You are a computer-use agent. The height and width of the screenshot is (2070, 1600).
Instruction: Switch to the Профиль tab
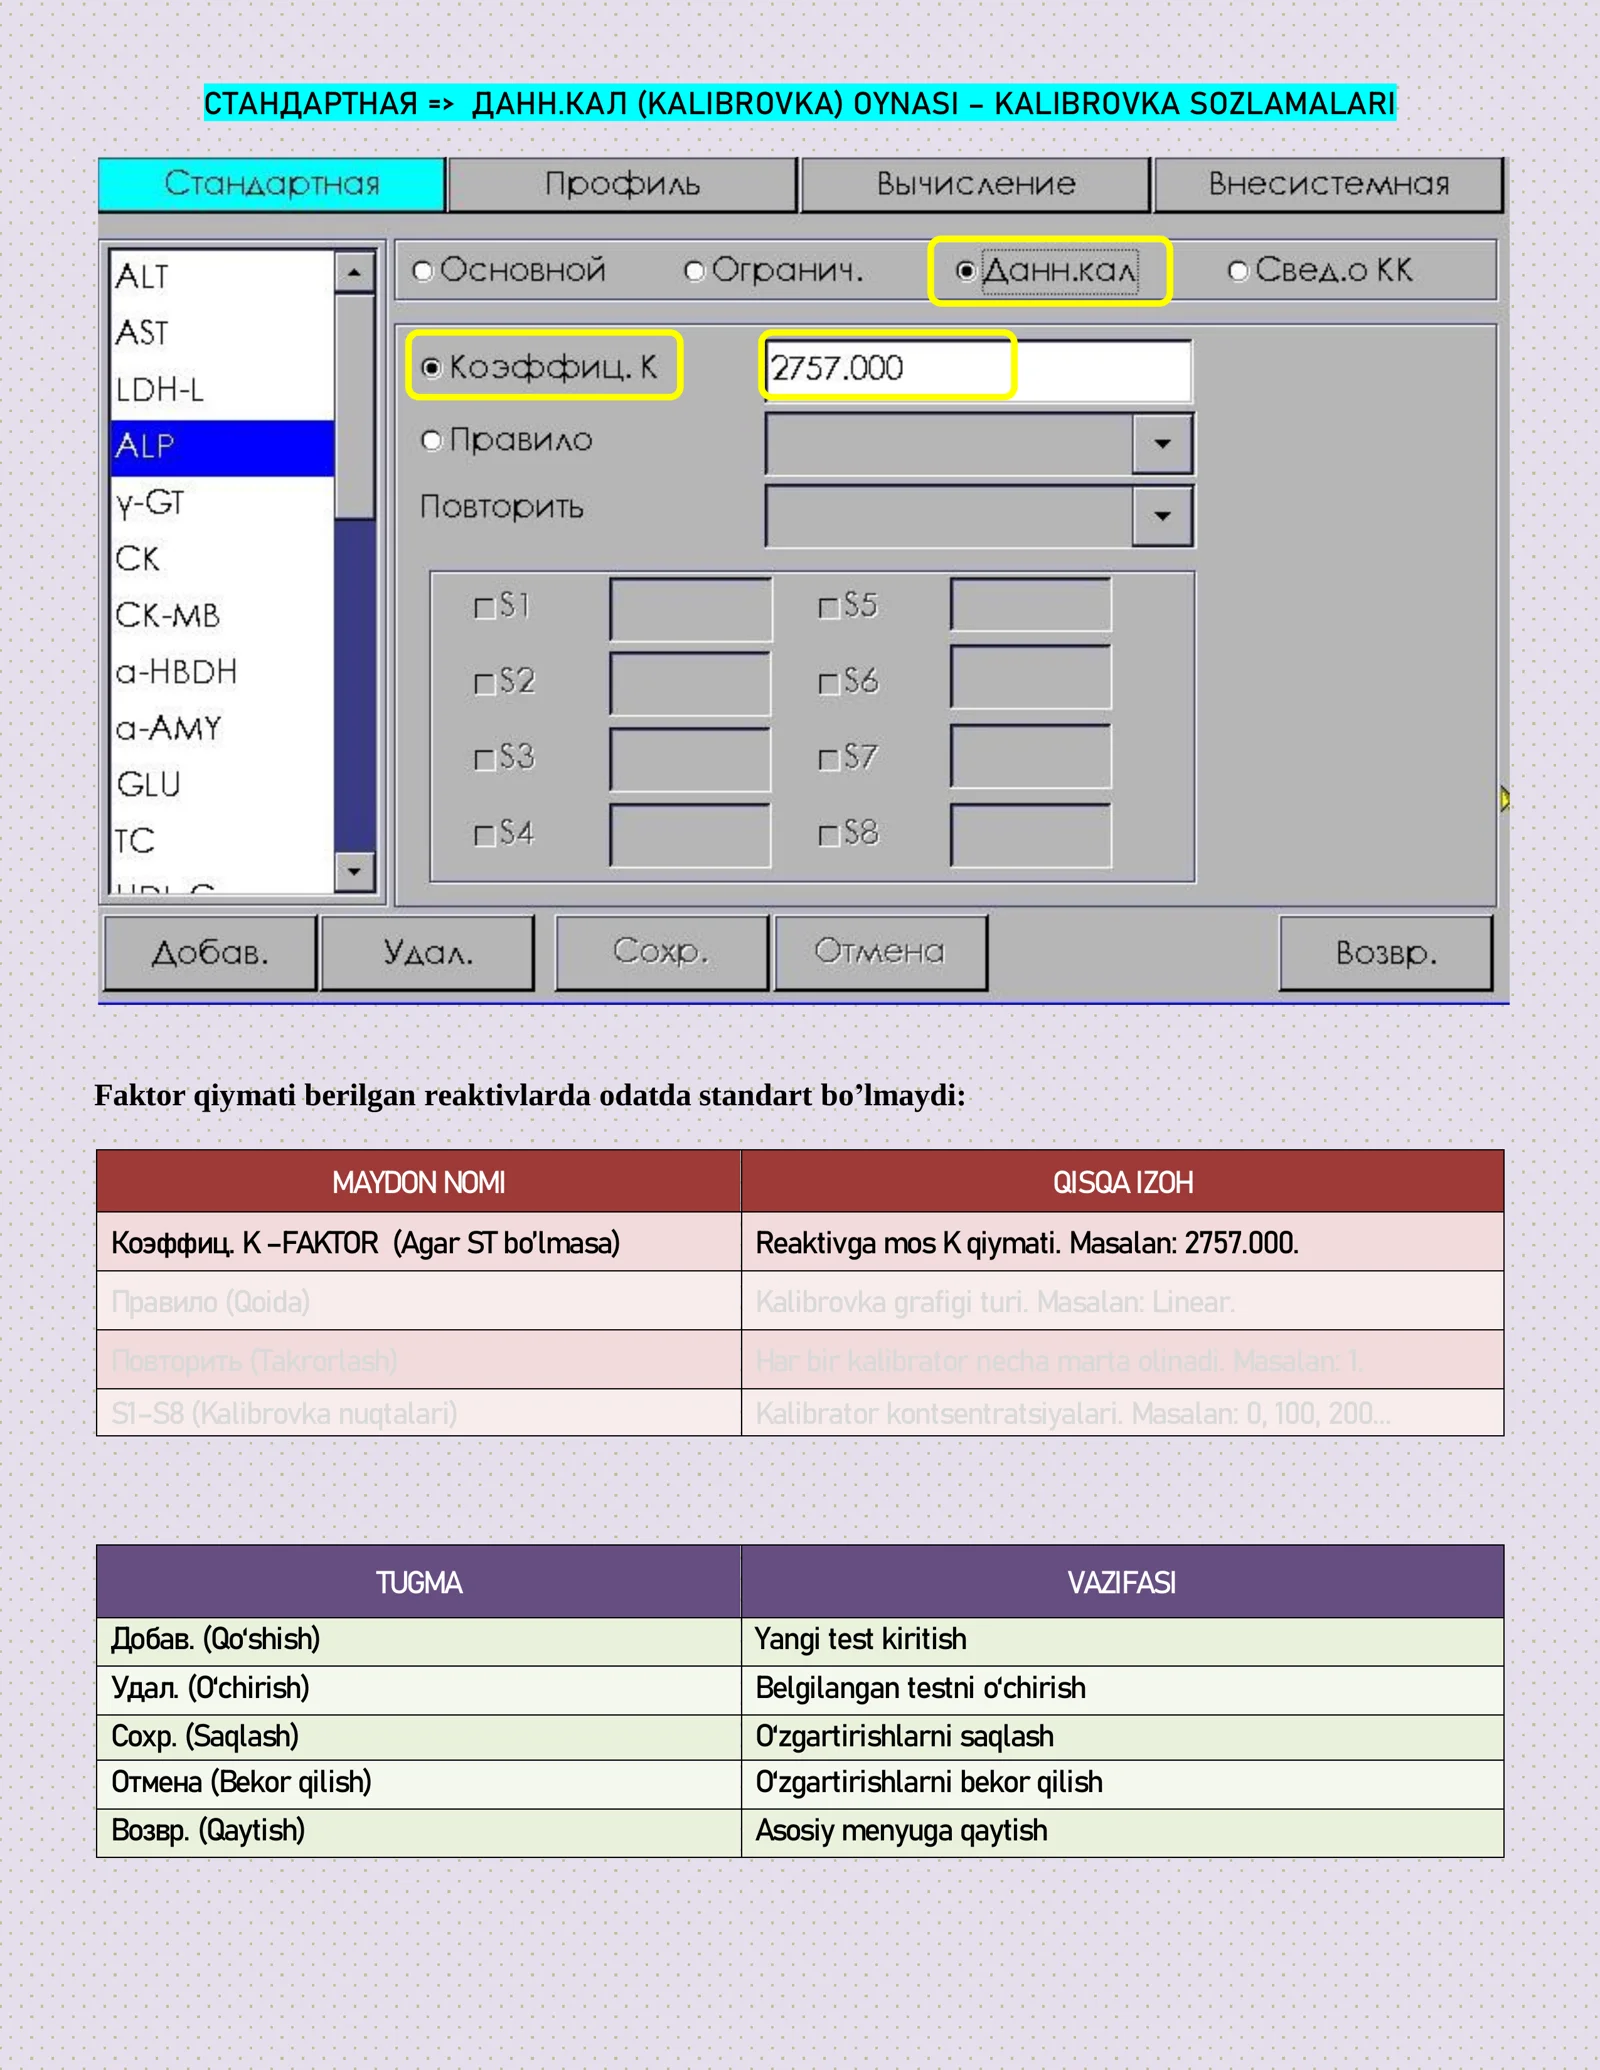[x=622, y=185]
